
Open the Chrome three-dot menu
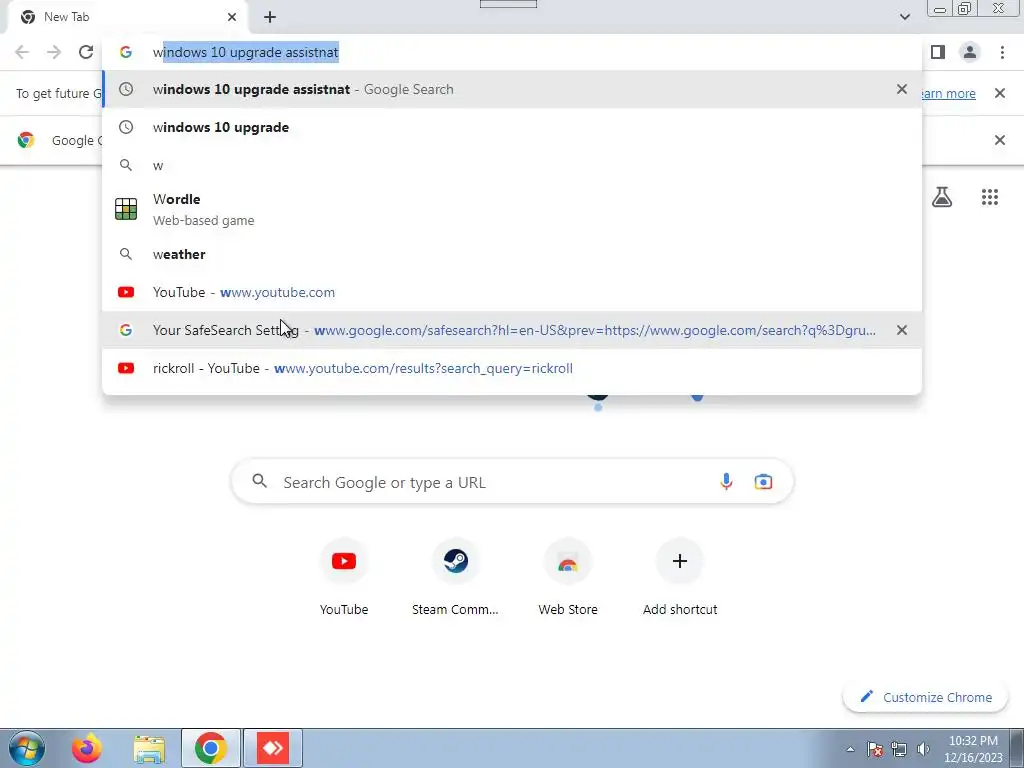point(1002,52)
